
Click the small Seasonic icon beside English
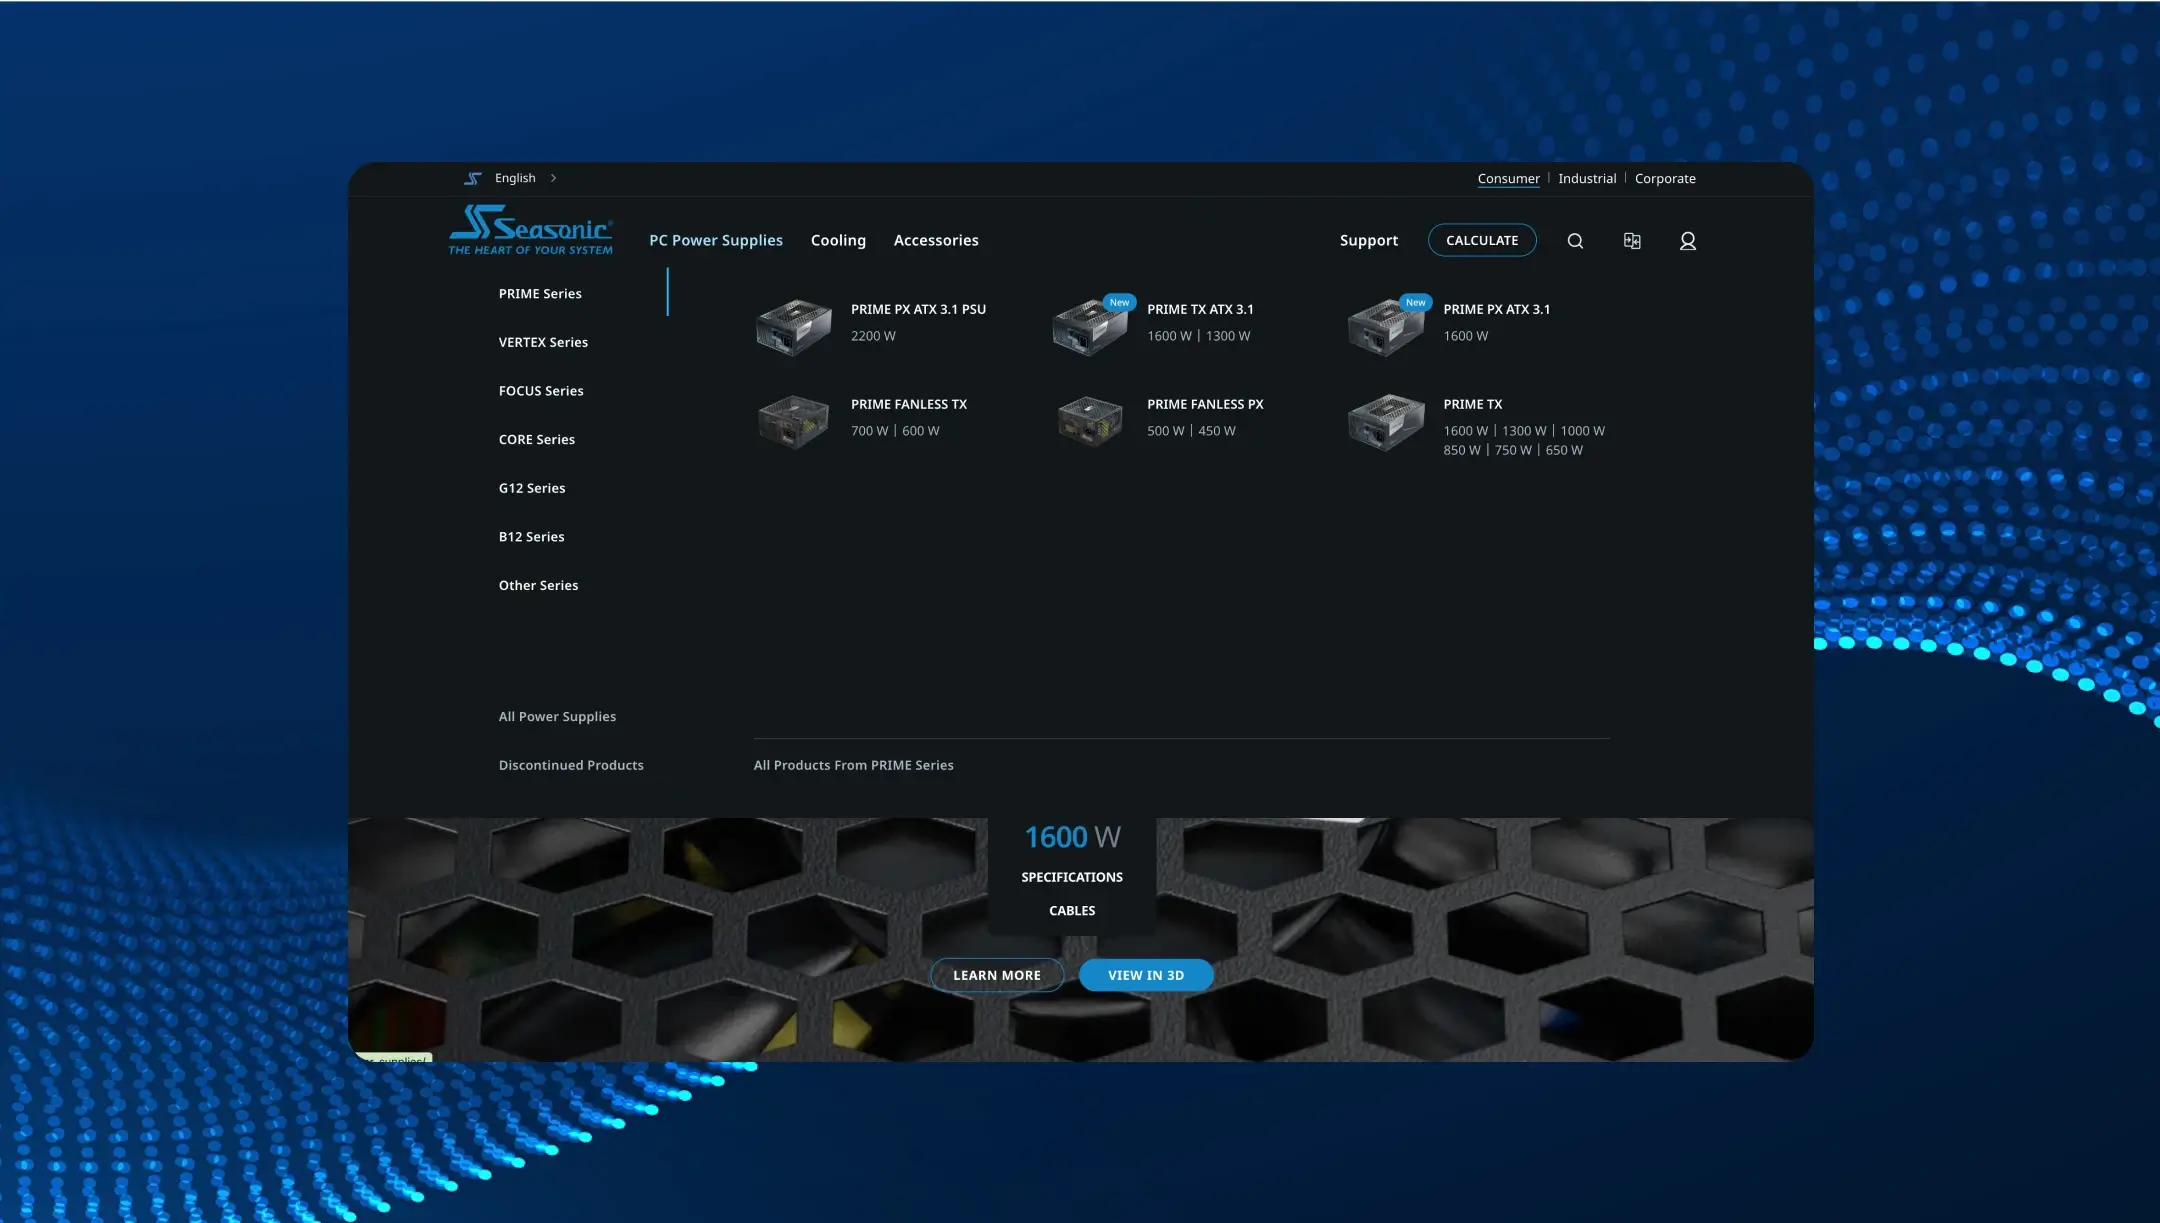click(x=473, y=178)
